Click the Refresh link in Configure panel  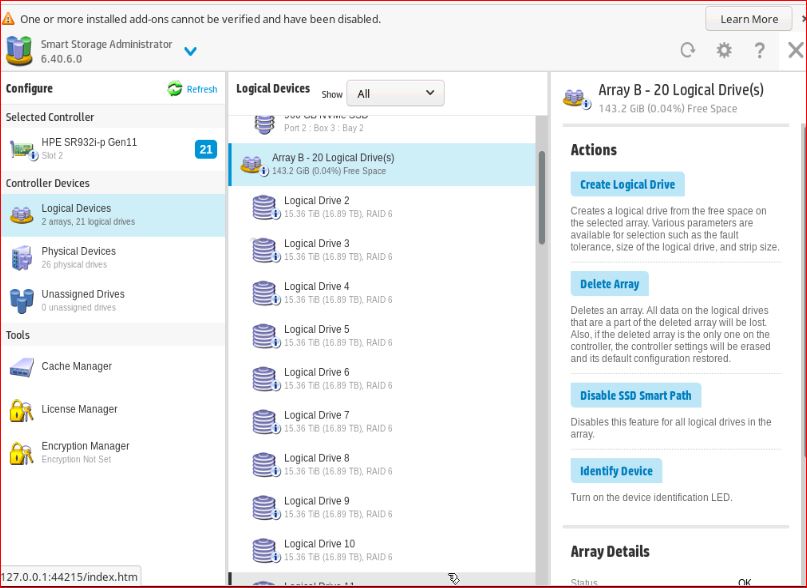193,89
